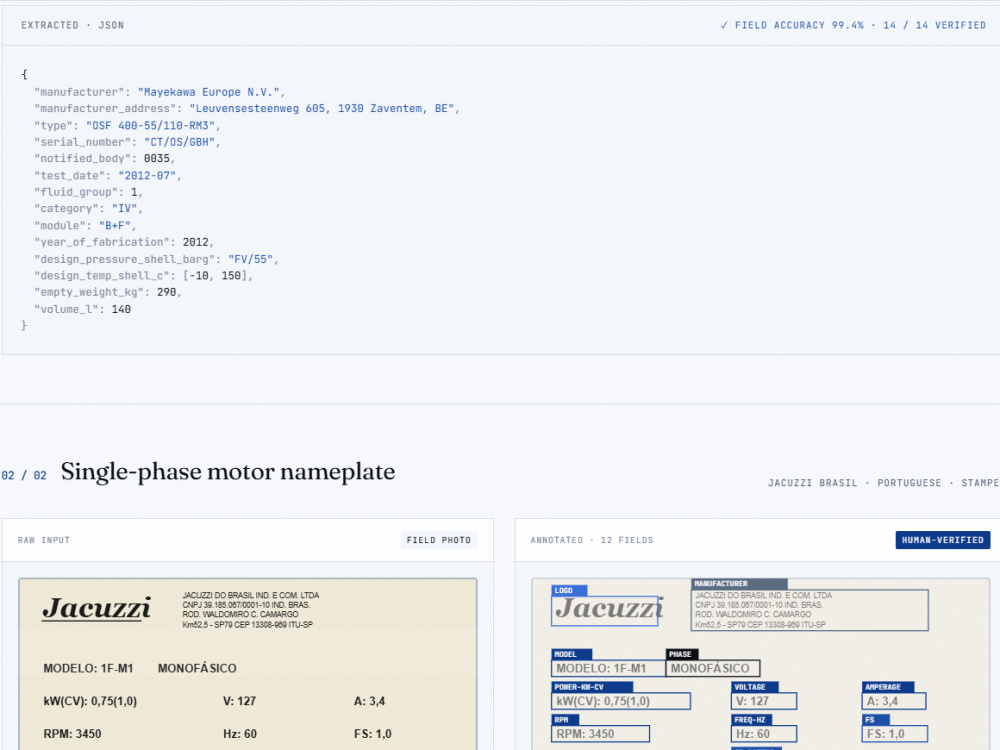This screenshot has height=750, width=1000.
Task: Click the design_pressure_shell_barg value "FV/55"
Action: (251, 259)
